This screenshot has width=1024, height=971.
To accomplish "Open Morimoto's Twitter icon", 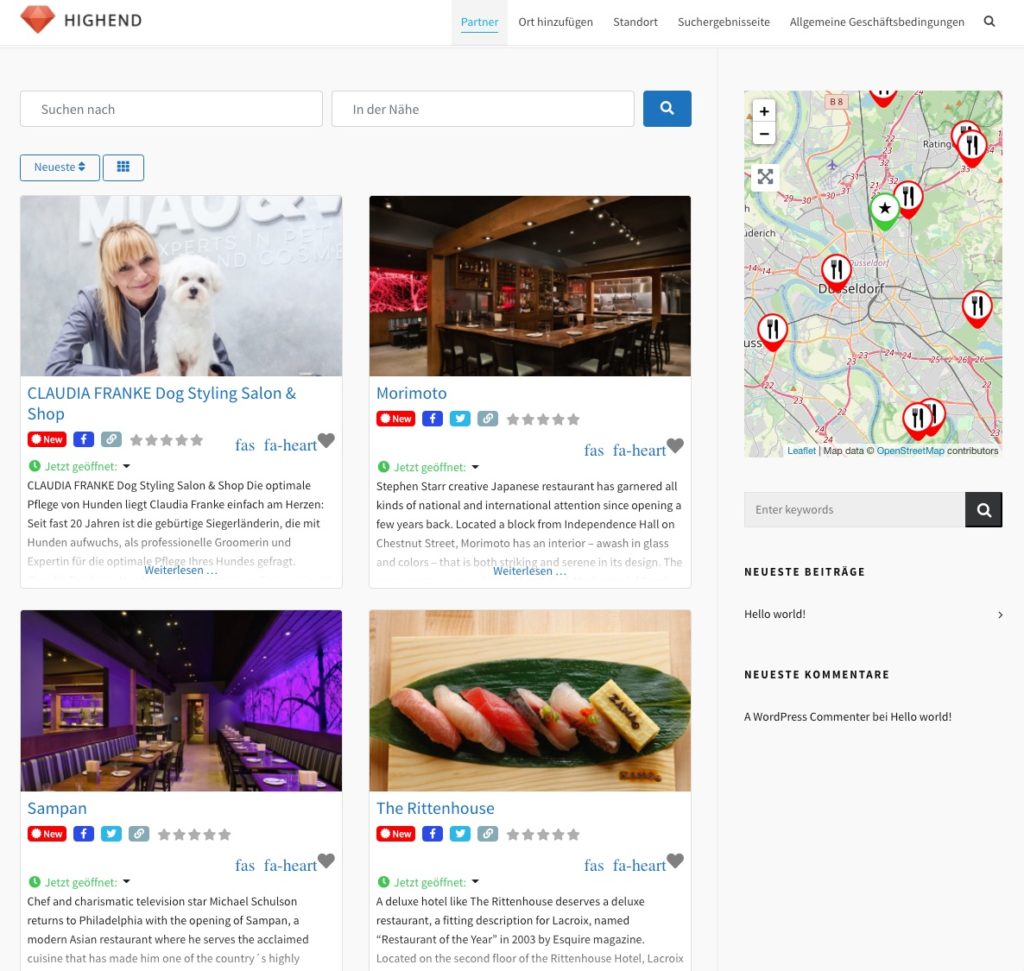I will point(460,419).
